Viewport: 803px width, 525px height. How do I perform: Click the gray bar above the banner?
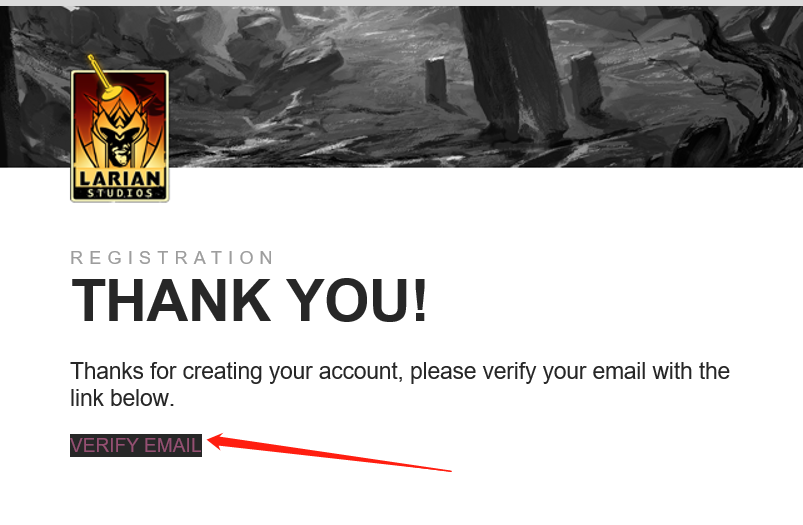[402, 3]
